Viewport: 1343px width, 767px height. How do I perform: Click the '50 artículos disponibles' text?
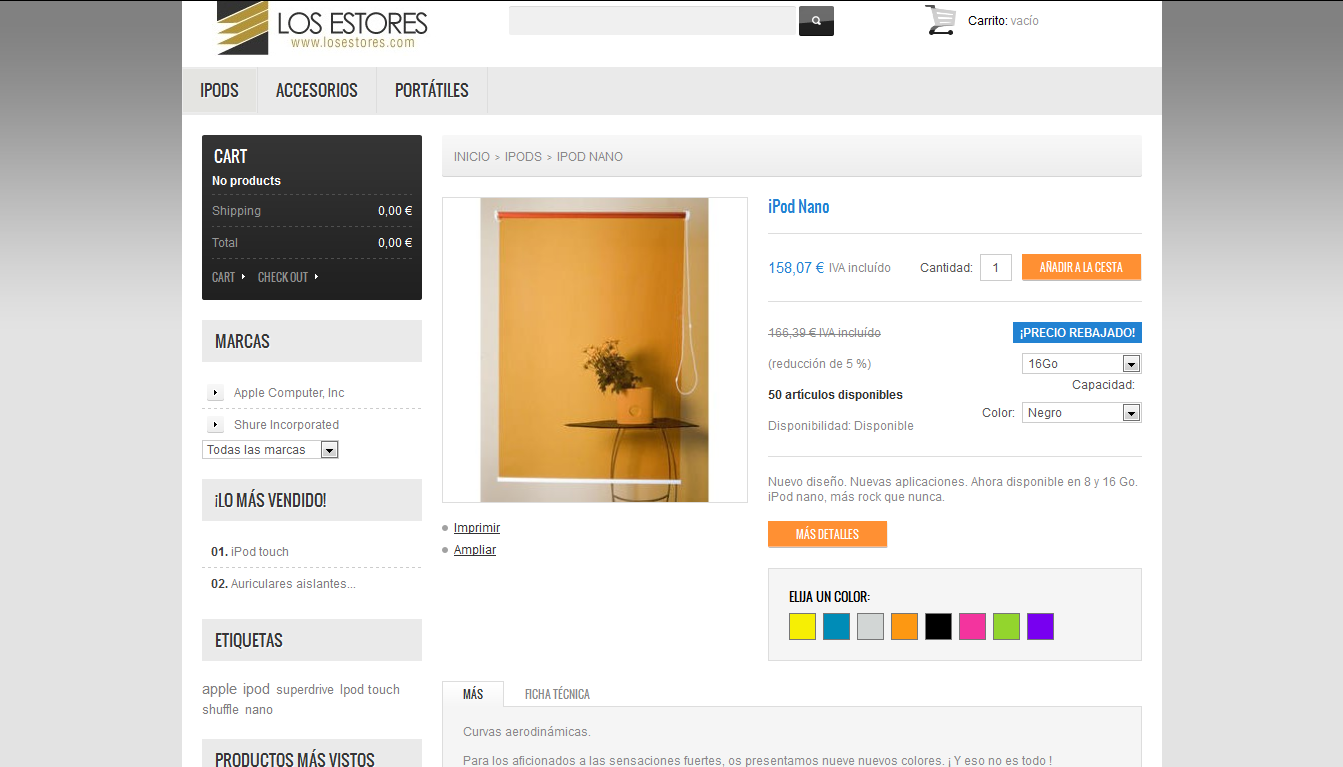[835, 395]
